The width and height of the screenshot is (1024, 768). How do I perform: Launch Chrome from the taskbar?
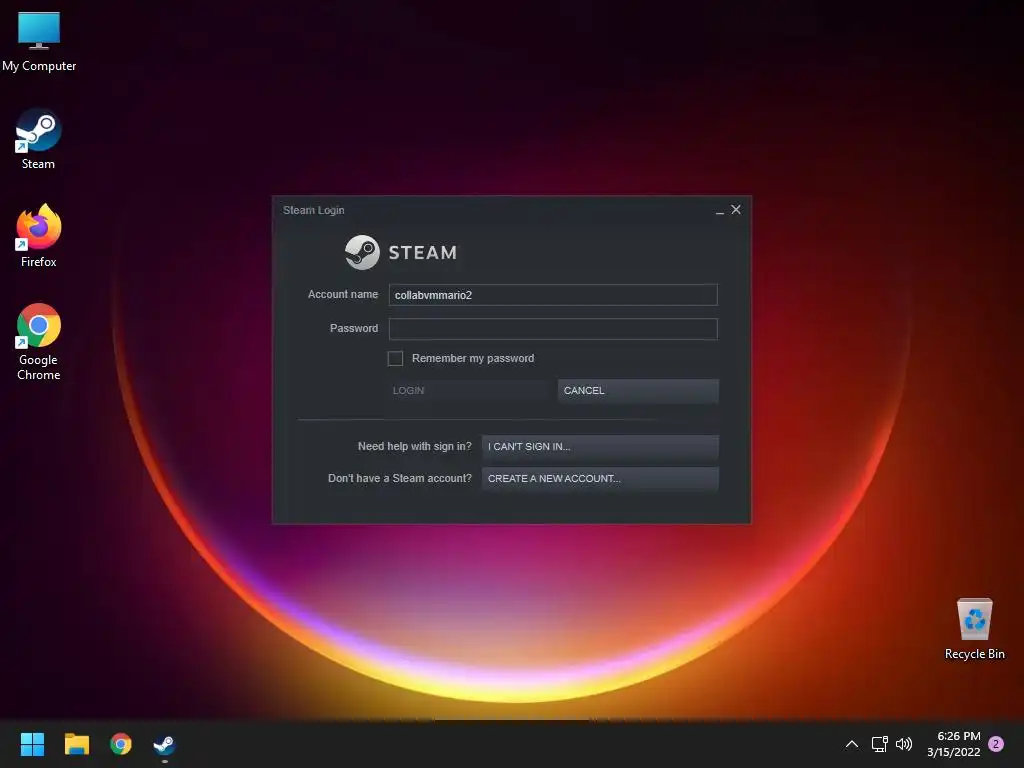[121, 744]
